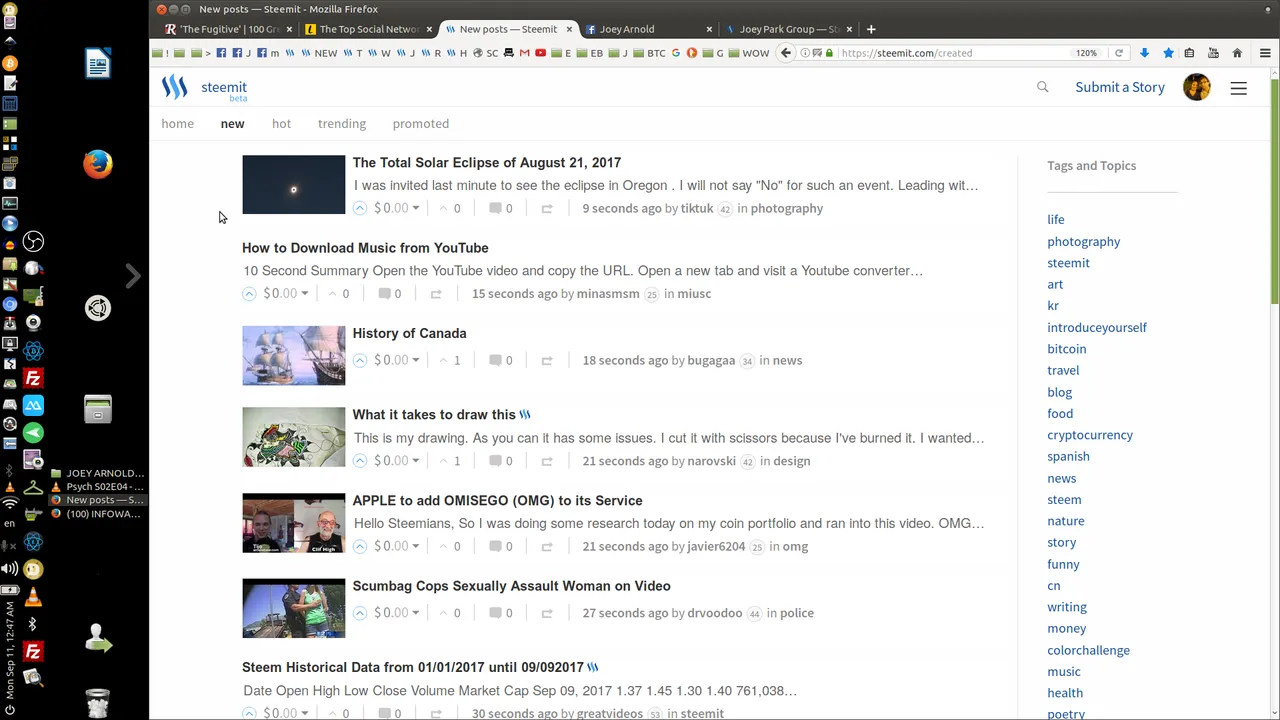The height and width of the screenshot is (720, 1280).
Task: Open the OBS Studio icon in dock
Action: tap(33, 242)
